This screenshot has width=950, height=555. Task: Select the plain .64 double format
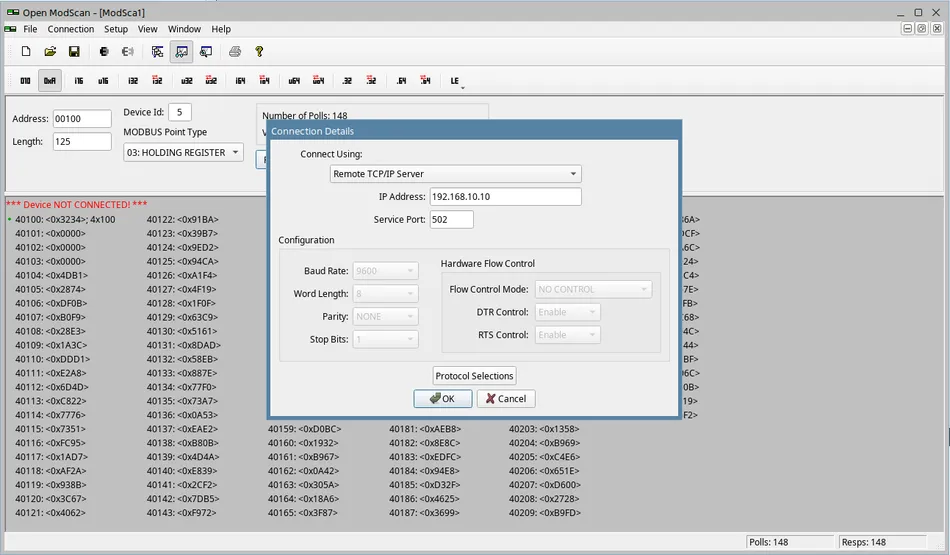tap(401, 81)
